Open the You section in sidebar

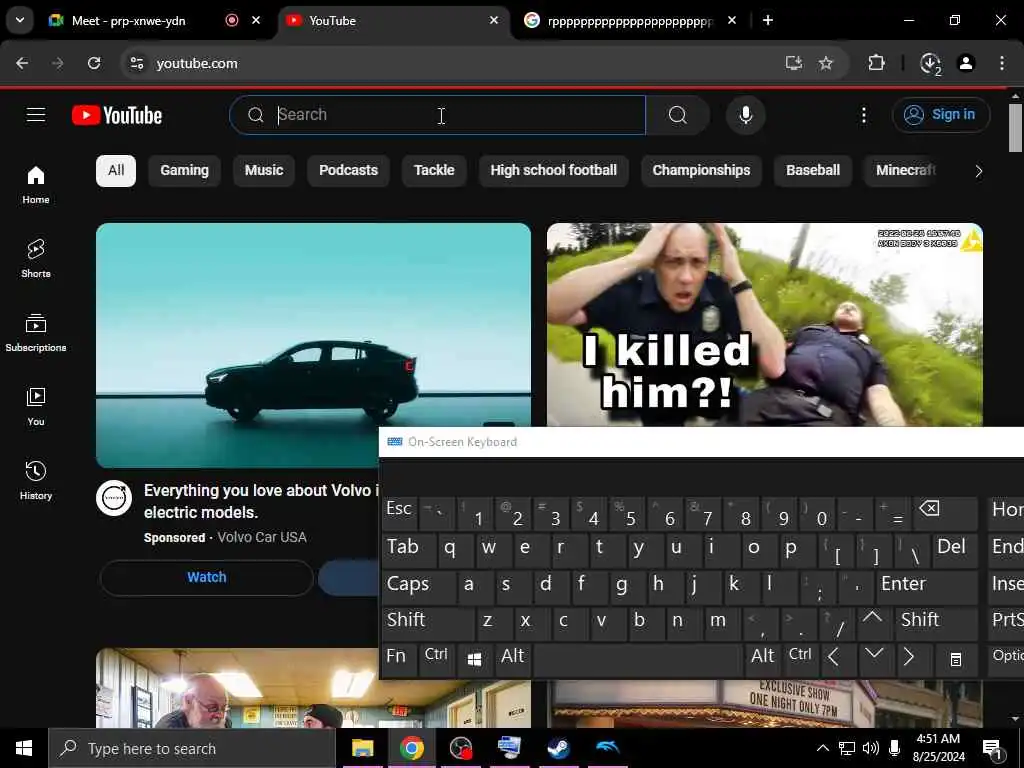[x=36, y=406]
